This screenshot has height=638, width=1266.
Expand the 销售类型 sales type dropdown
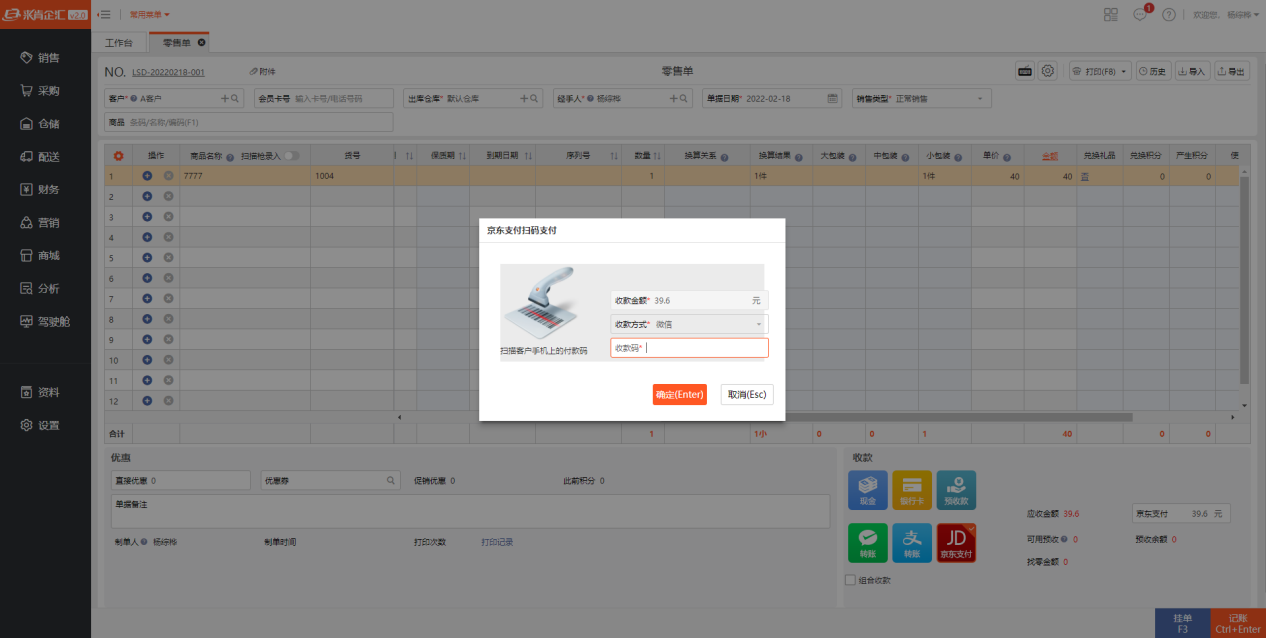point(921,98)
